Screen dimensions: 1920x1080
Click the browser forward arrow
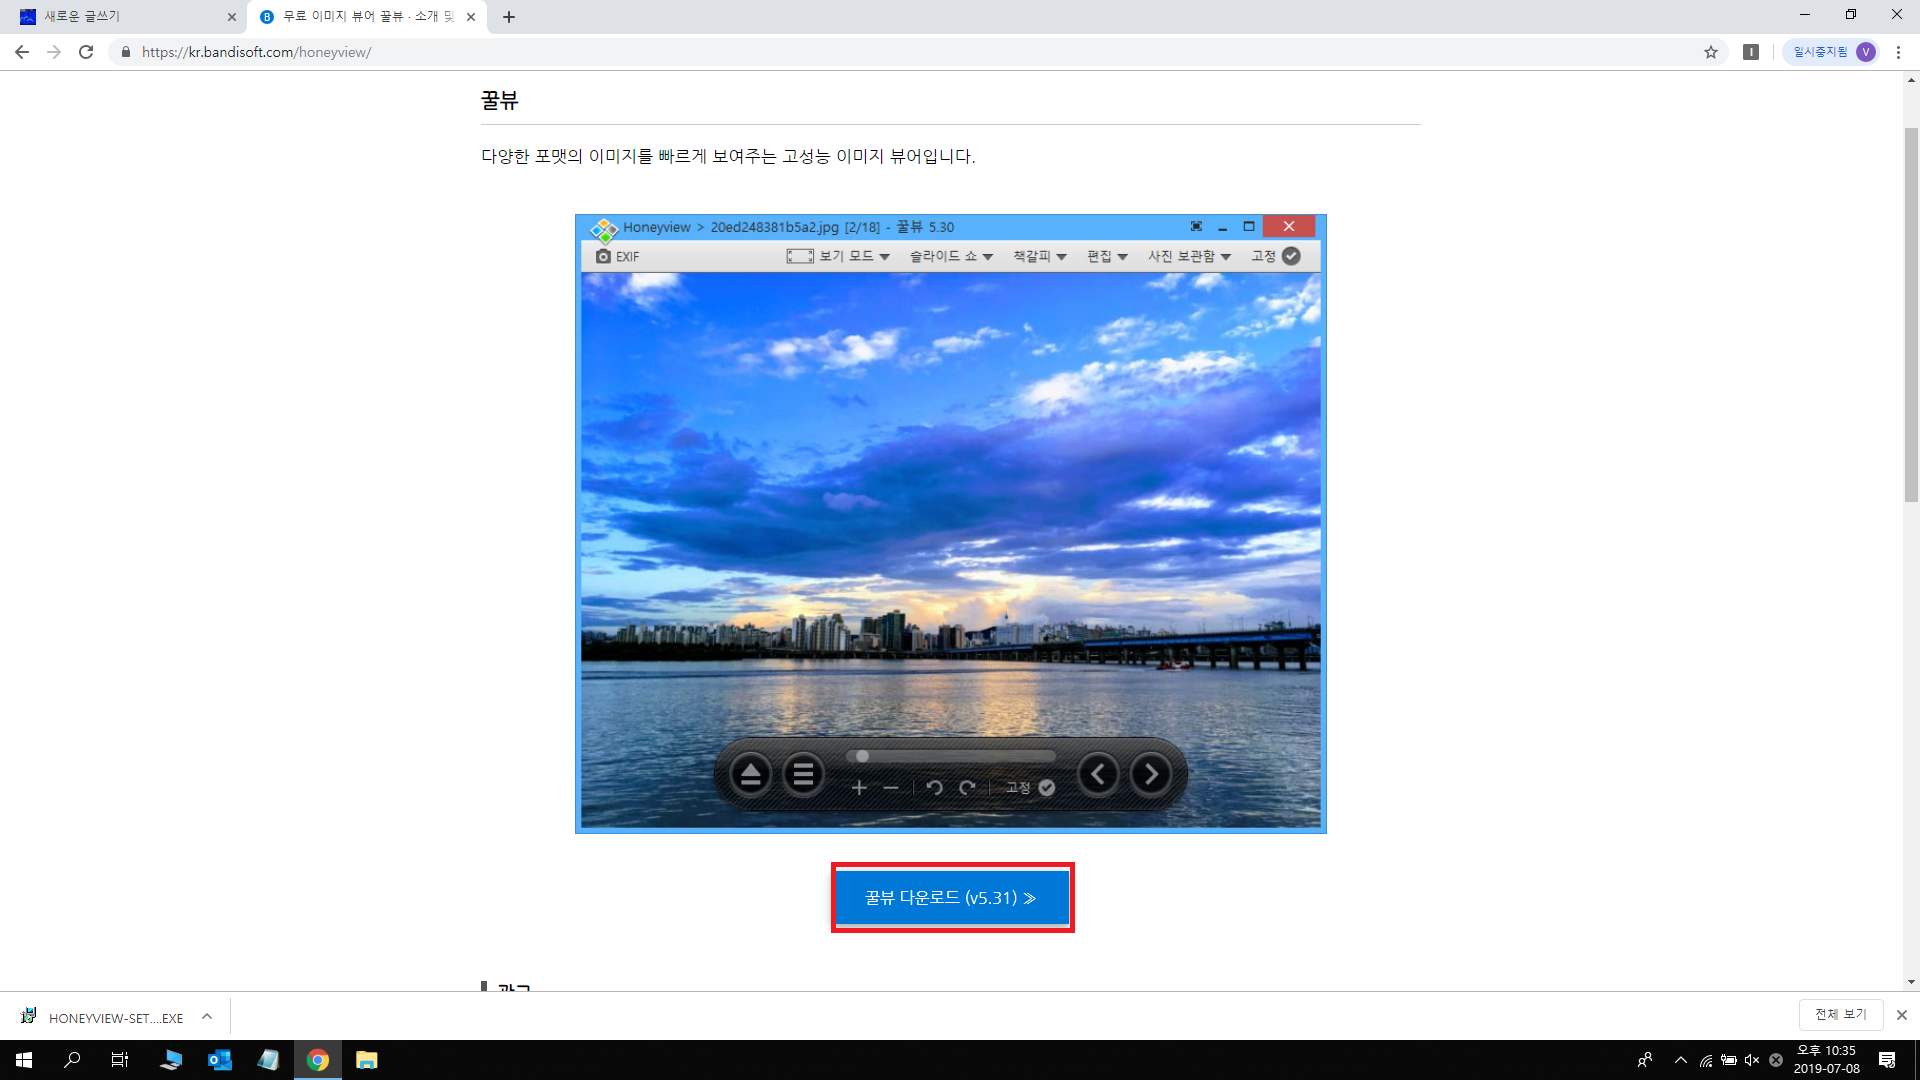click(54, 52)
